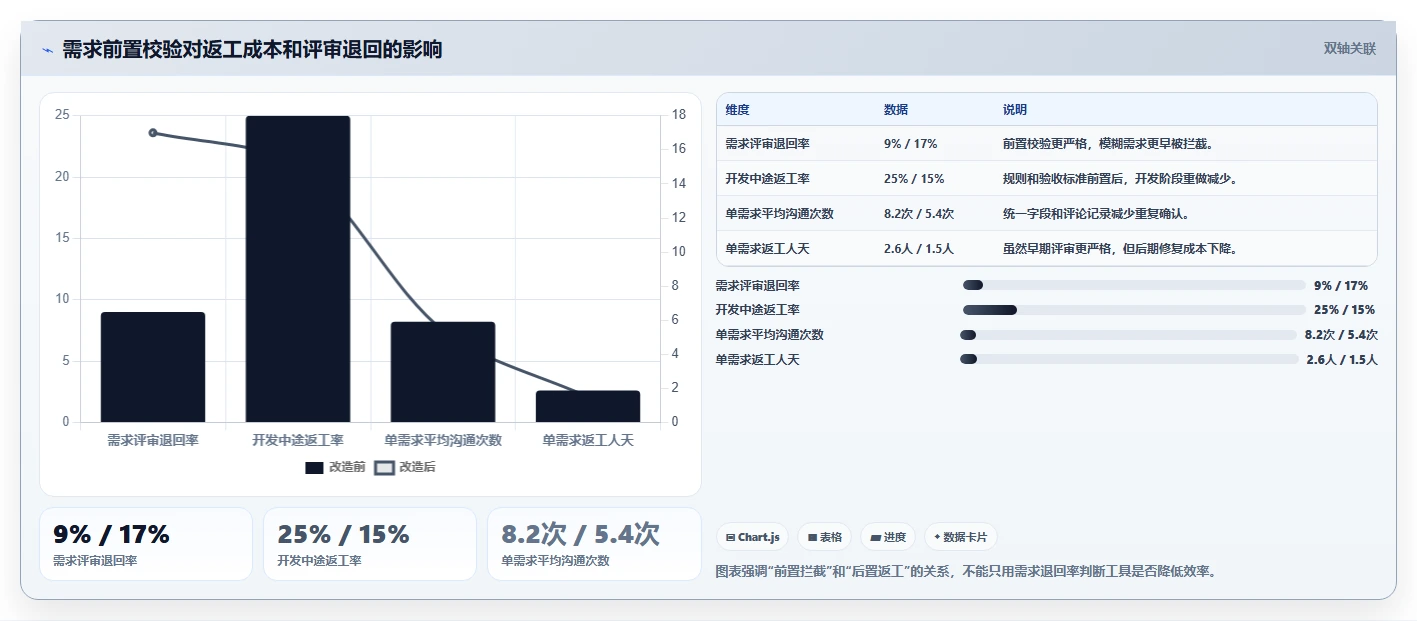
Task: Click the progress list label 开发中途返工率
Action: (757, 310)
